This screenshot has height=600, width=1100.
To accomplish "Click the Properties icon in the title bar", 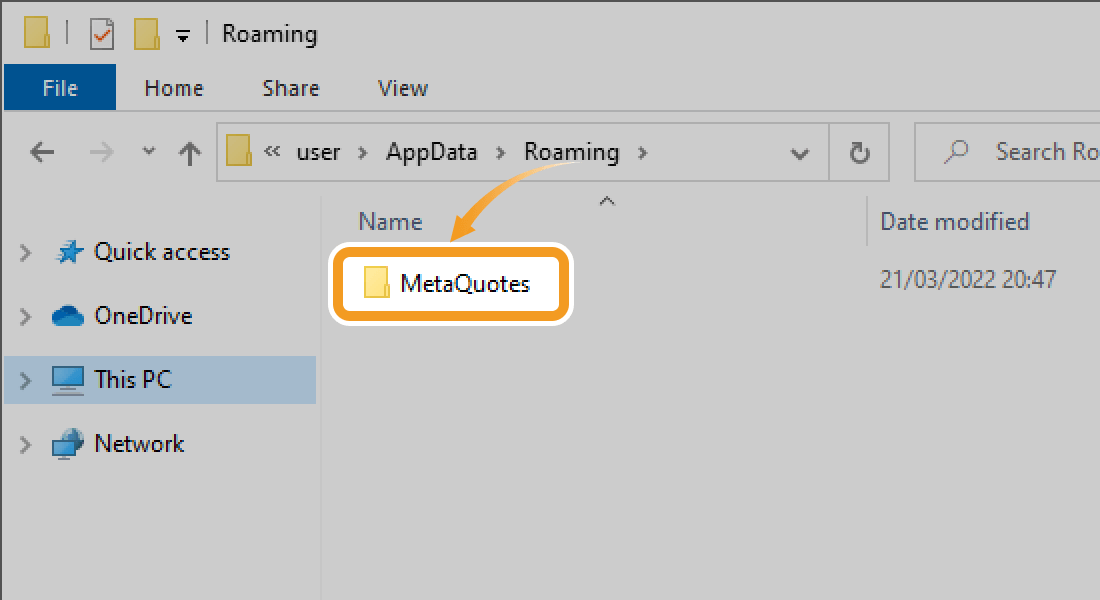I will click(x=102, y=34).
